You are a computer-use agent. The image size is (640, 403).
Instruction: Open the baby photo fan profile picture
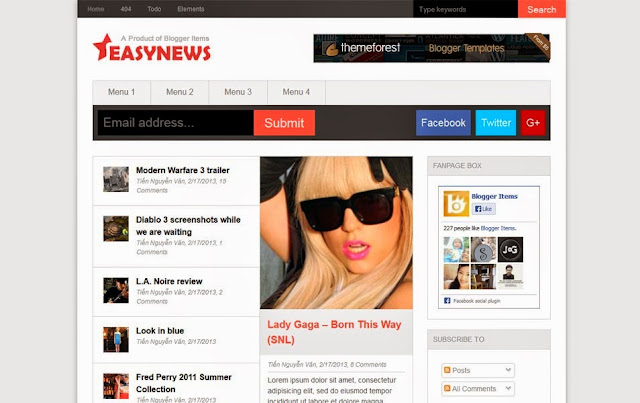click(456, 249)
